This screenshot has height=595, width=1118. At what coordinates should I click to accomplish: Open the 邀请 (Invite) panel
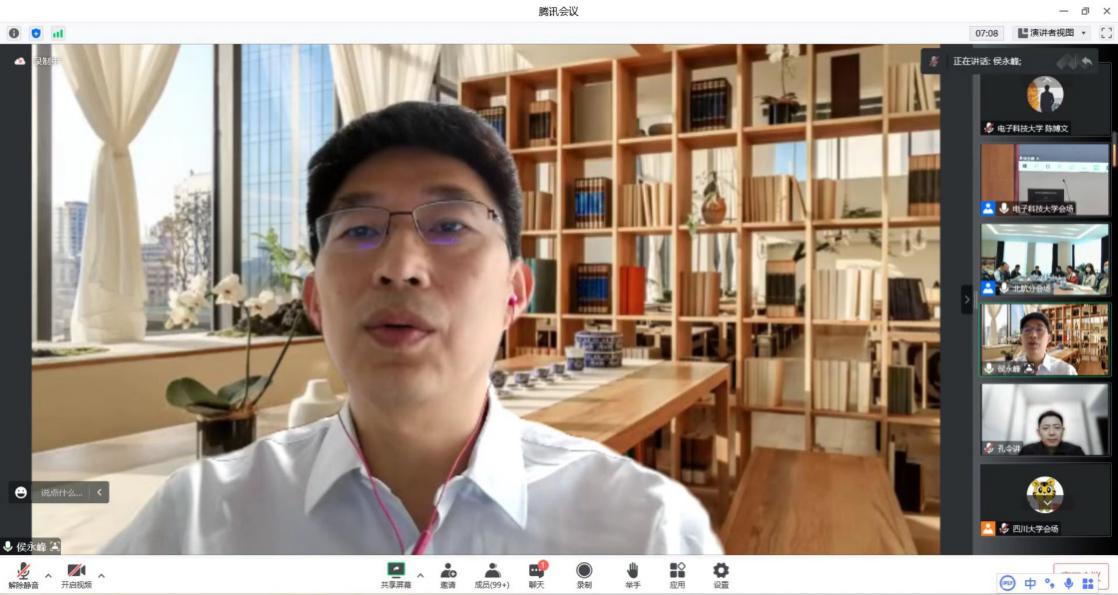[448, 574]
